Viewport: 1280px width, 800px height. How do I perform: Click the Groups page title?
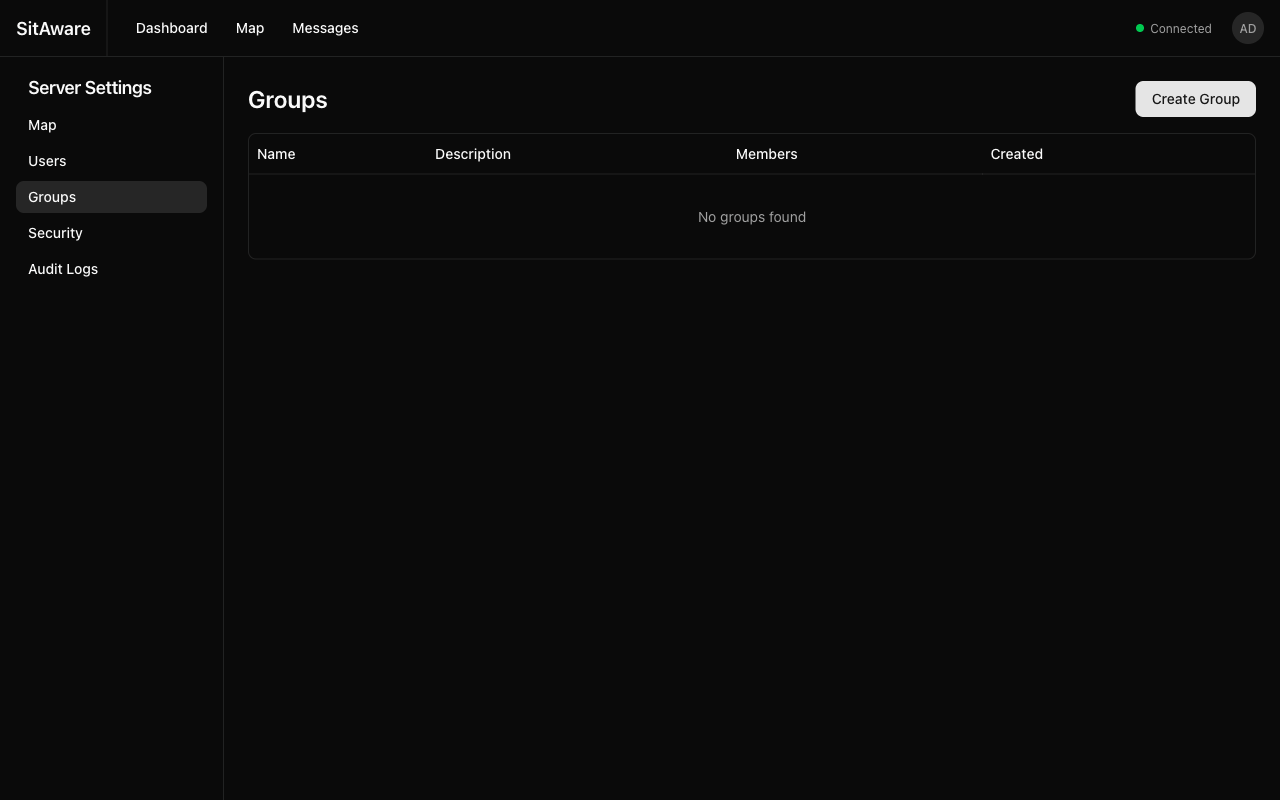(288, 100)
